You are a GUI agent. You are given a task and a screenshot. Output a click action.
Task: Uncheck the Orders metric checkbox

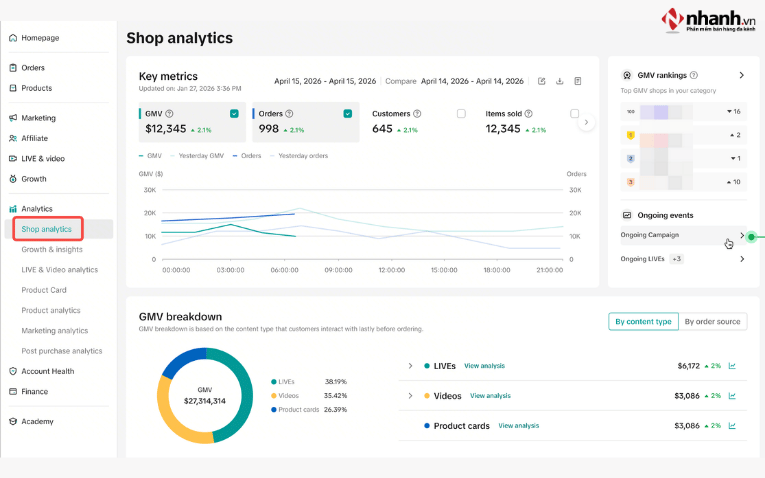click(x=348, y=114)
